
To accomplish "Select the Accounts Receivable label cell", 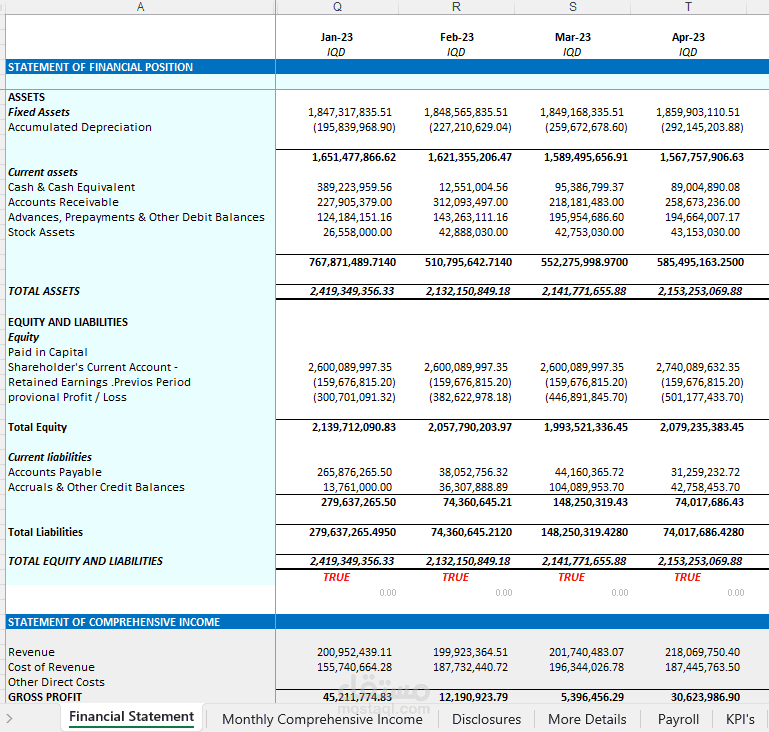I will point(63,202).
